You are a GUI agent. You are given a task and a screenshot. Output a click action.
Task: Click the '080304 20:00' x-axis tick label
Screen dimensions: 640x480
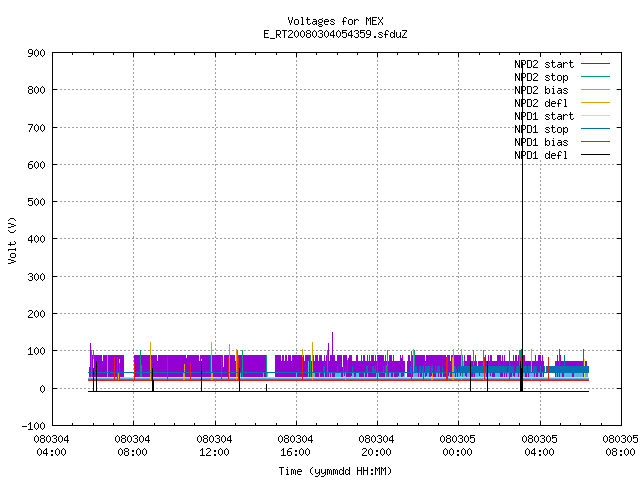coord(376,446)
